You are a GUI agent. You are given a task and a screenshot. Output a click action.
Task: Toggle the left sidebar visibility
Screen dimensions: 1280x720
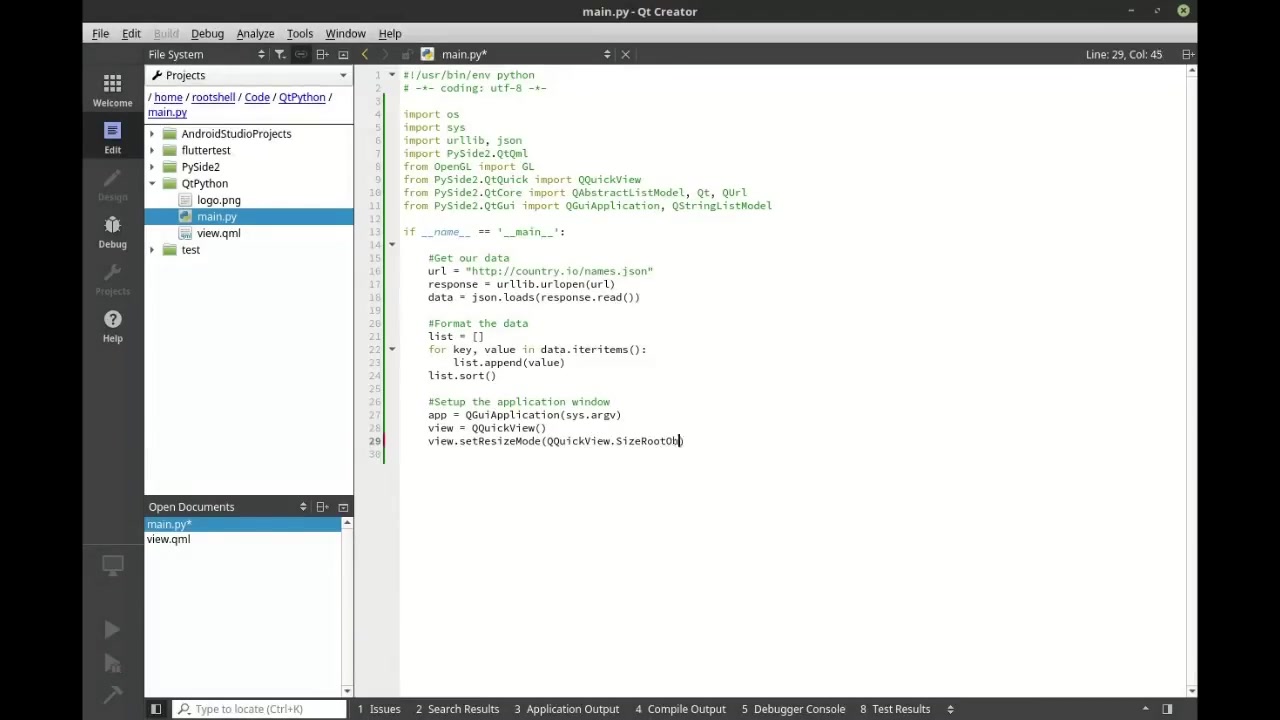click(156, 709)
